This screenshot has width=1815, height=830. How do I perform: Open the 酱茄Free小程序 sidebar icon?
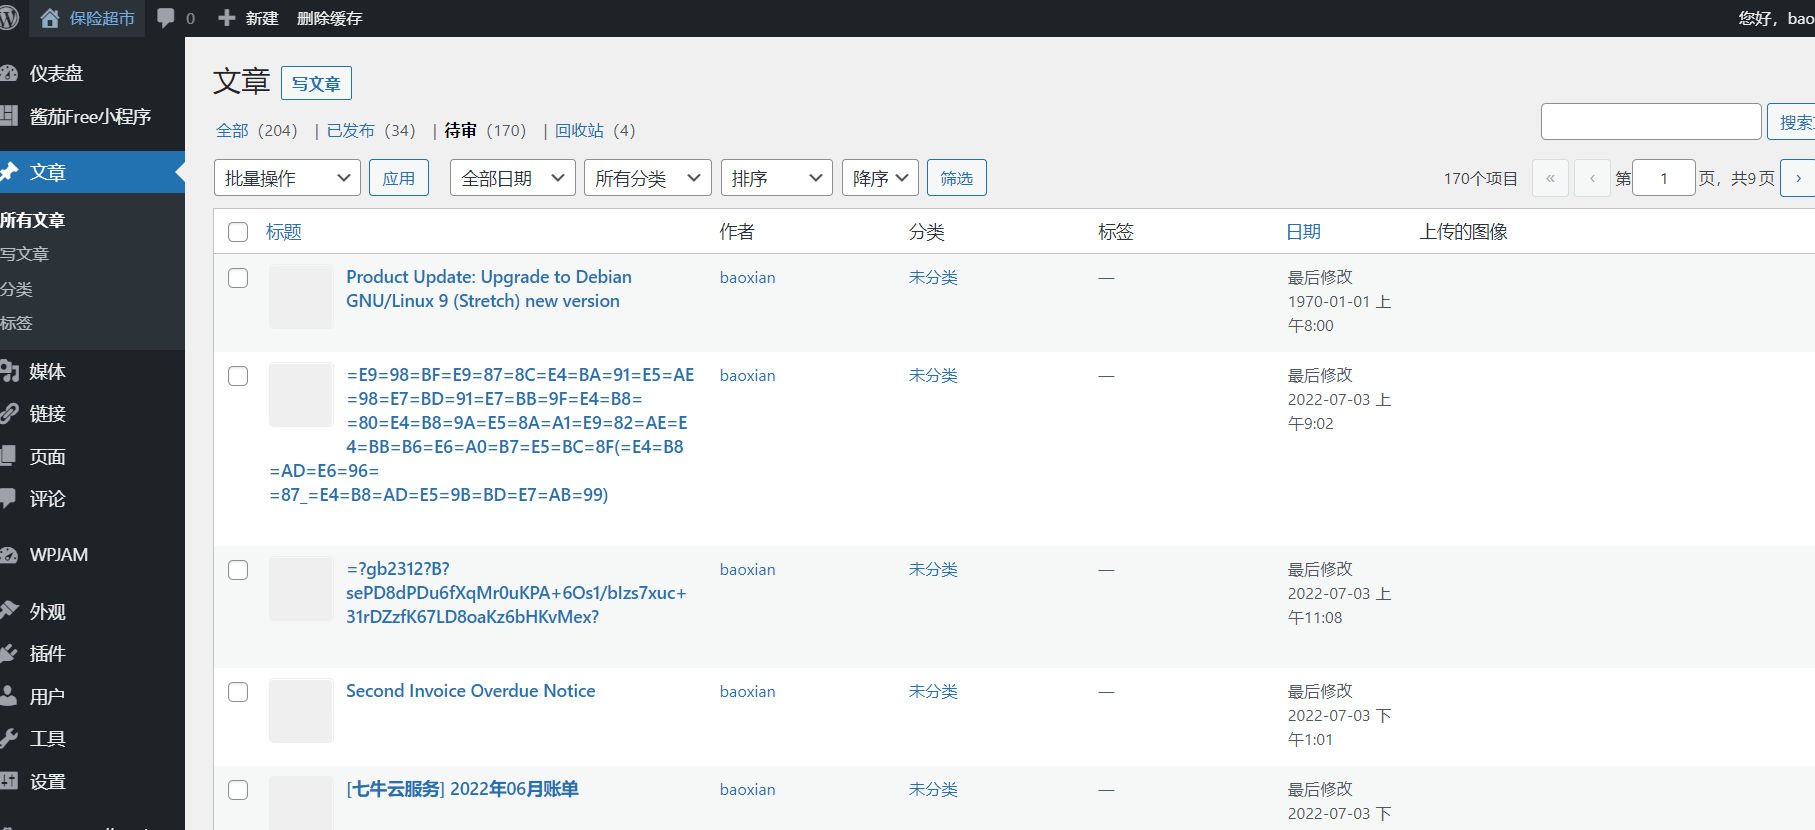[9, 116]
